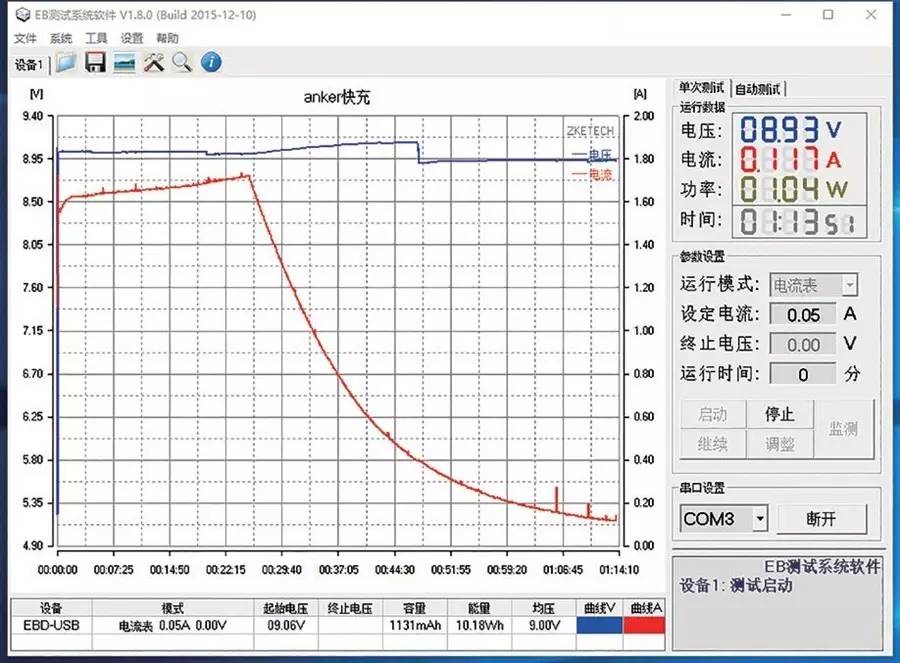Viewport: 900px width, 663px height.
Task: Open the 帮助 menu
Action: [166, 38]
